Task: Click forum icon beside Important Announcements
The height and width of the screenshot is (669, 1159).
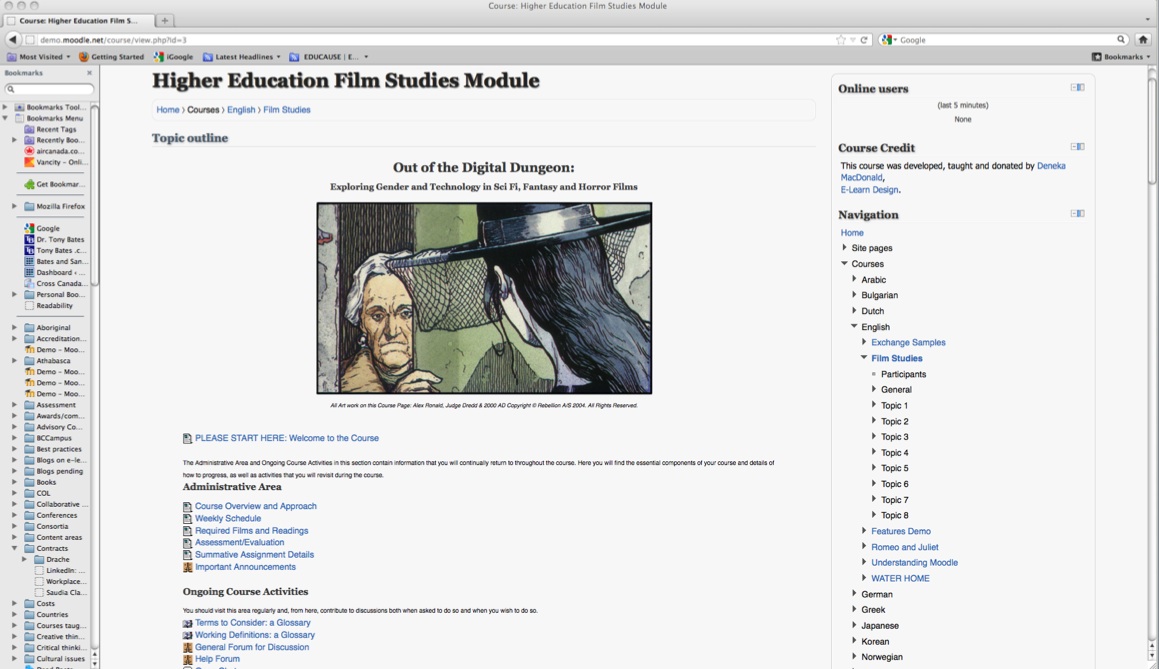Action: (187, 568)
